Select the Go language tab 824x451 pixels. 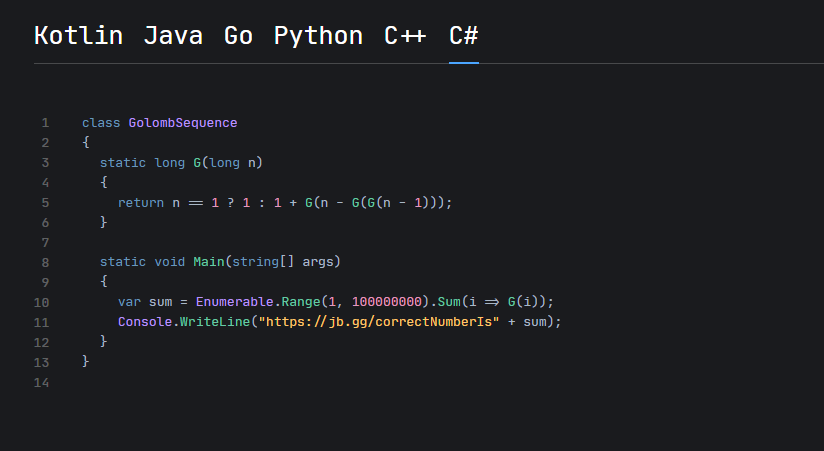(239, 36)
